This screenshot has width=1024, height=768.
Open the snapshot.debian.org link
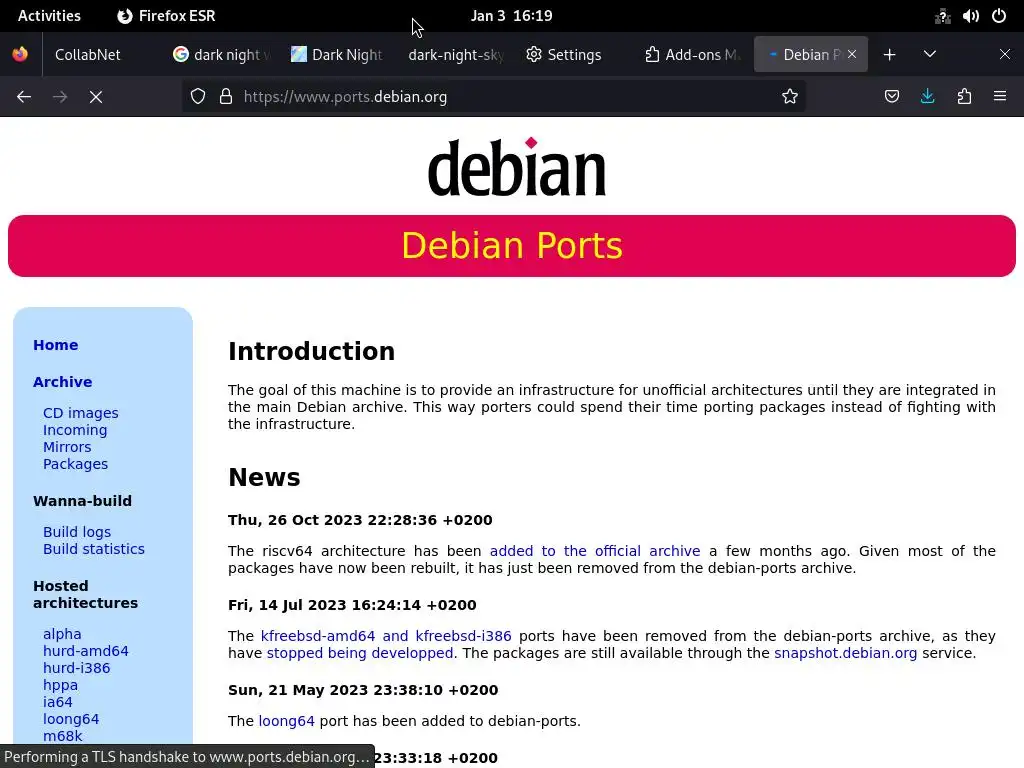pyautogui.click(x=846, y=653)
